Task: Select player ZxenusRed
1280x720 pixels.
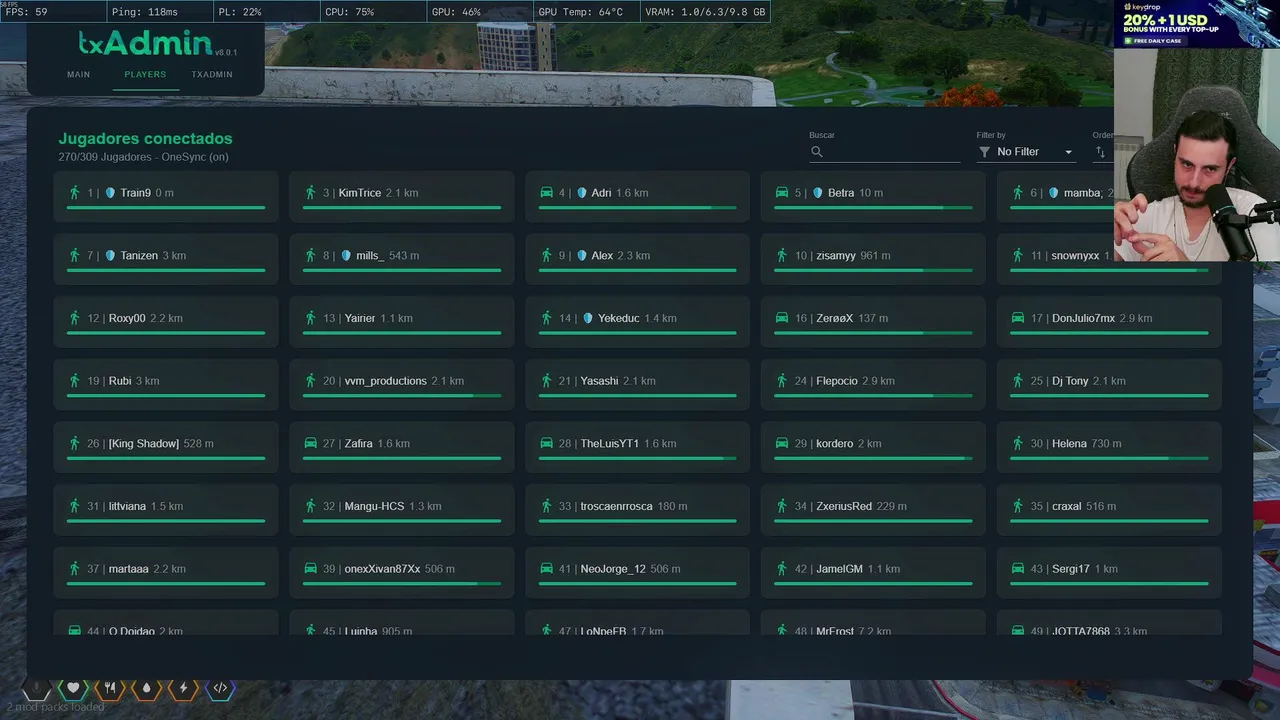Action: [x=873, y=510]
